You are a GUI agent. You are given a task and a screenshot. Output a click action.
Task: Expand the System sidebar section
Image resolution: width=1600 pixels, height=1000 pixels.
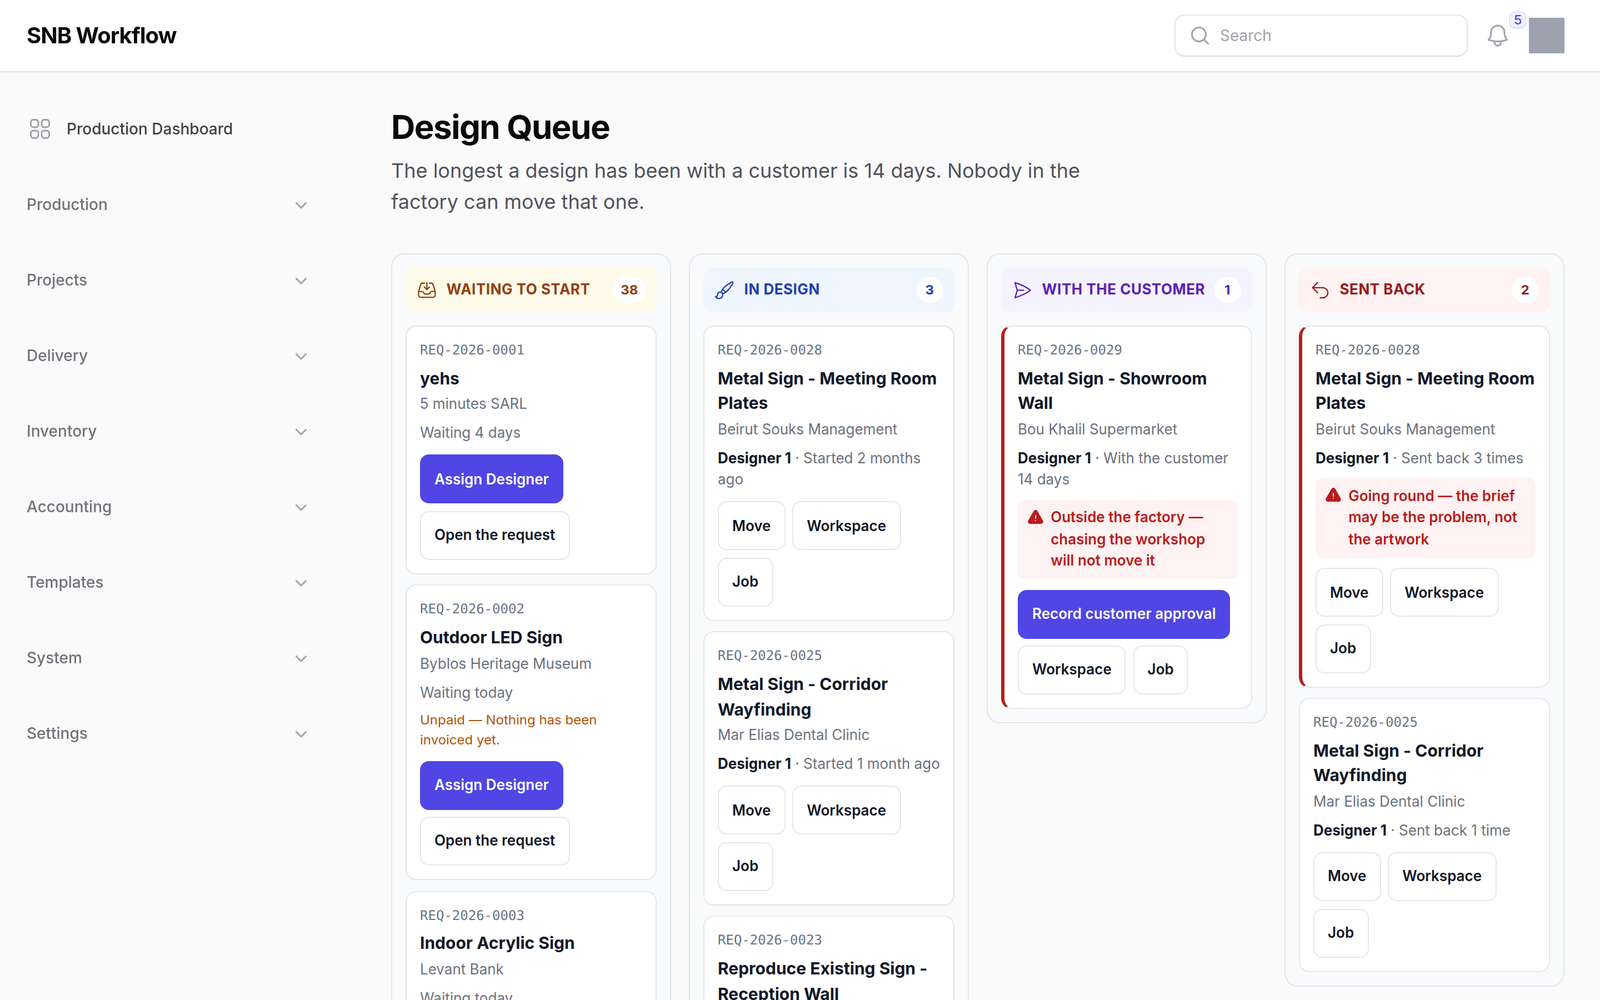coord(167,658)
